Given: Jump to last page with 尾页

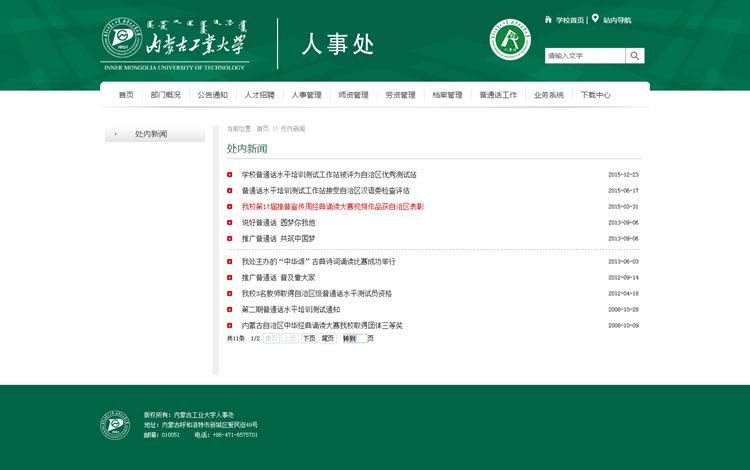Looking at the screenshot, I should point(327,339).
